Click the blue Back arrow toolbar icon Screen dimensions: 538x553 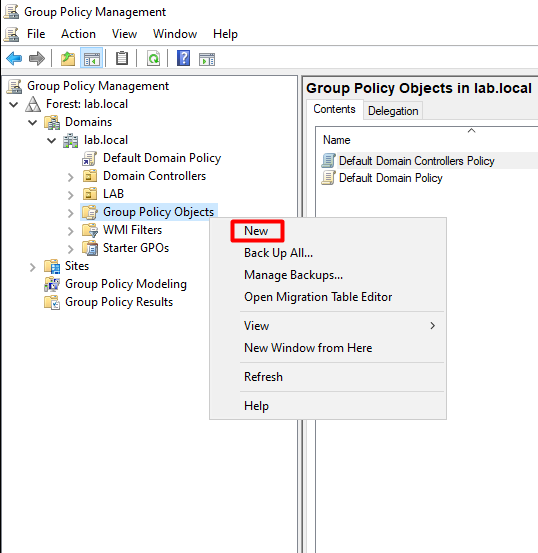coord(14,58)
